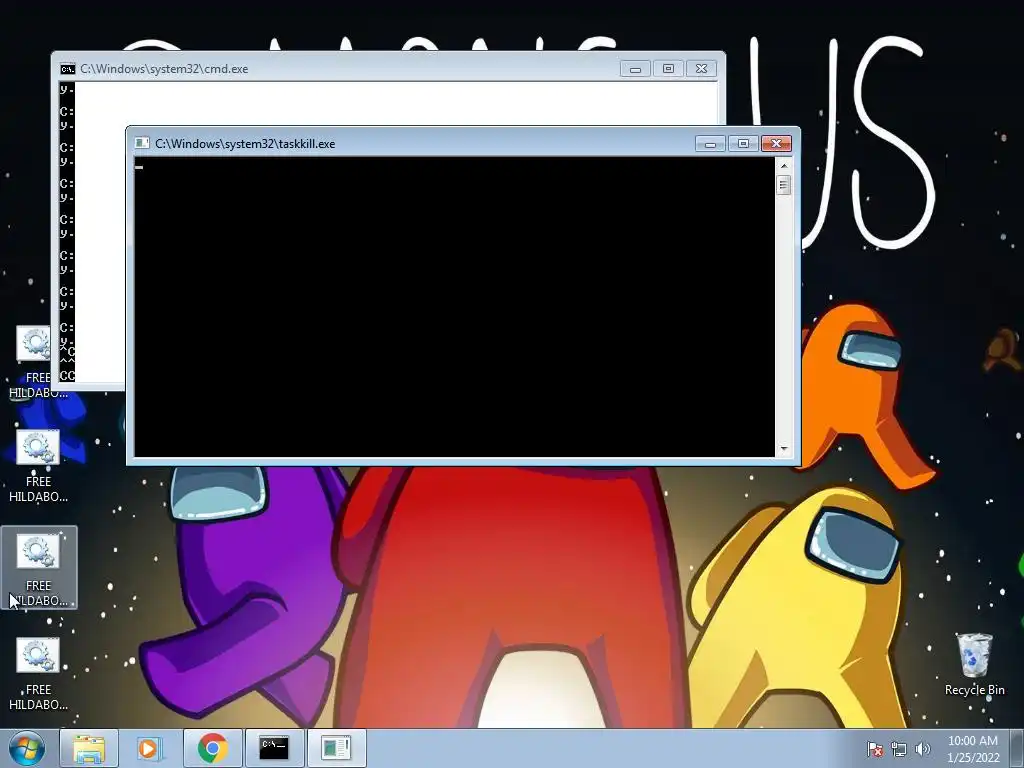Viewport: 1024px width, 768px height.
Task: Click inside the black taskkill console area
Action: pyautogui.click(x=455, y=307)
